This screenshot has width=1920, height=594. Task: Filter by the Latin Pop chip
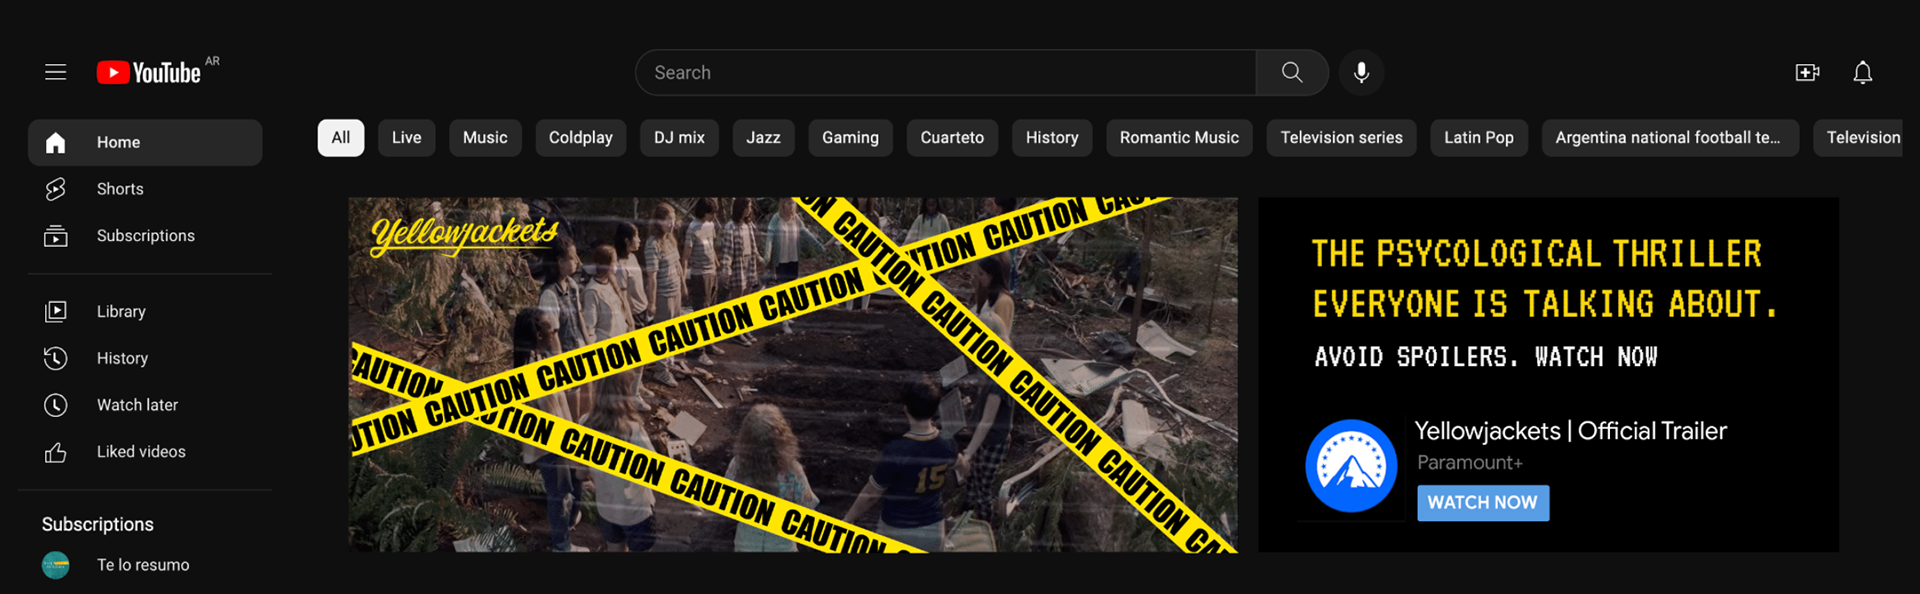click(1479, 138)
